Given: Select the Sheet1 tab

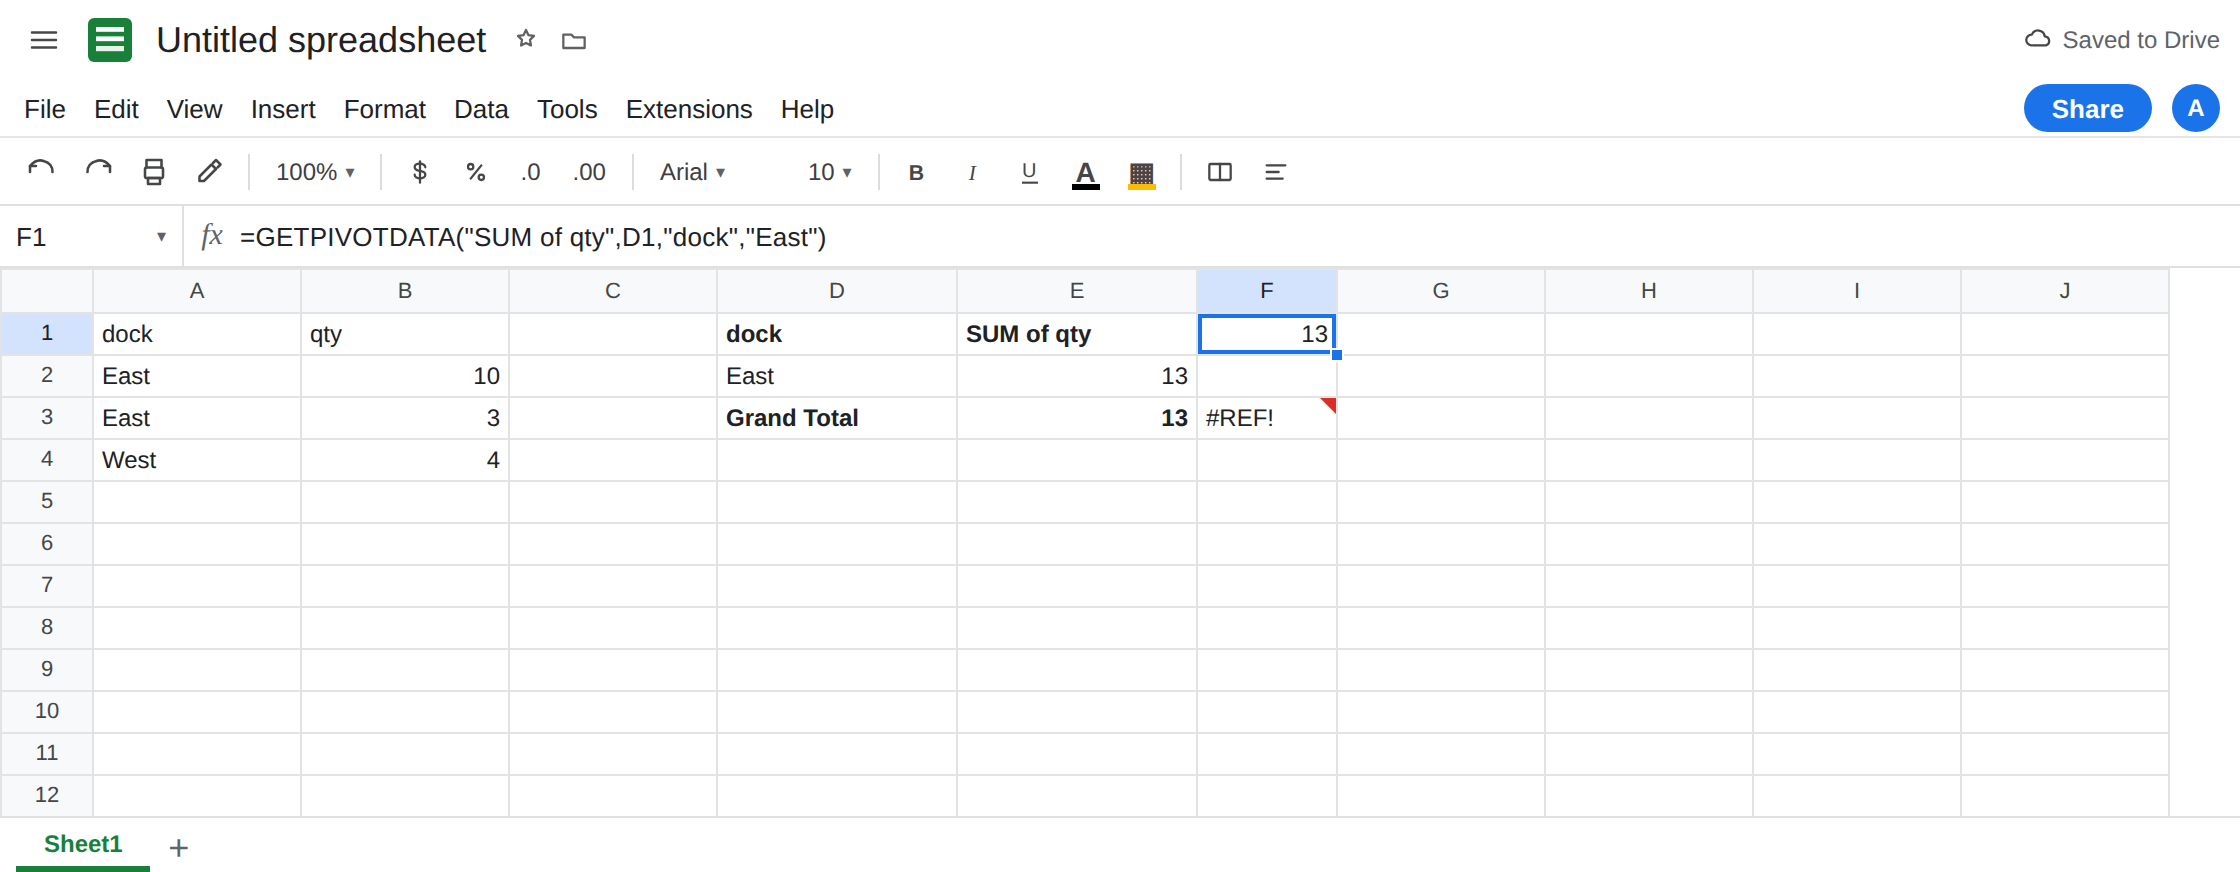Looking at the screenshot, I should coord(83,844).
